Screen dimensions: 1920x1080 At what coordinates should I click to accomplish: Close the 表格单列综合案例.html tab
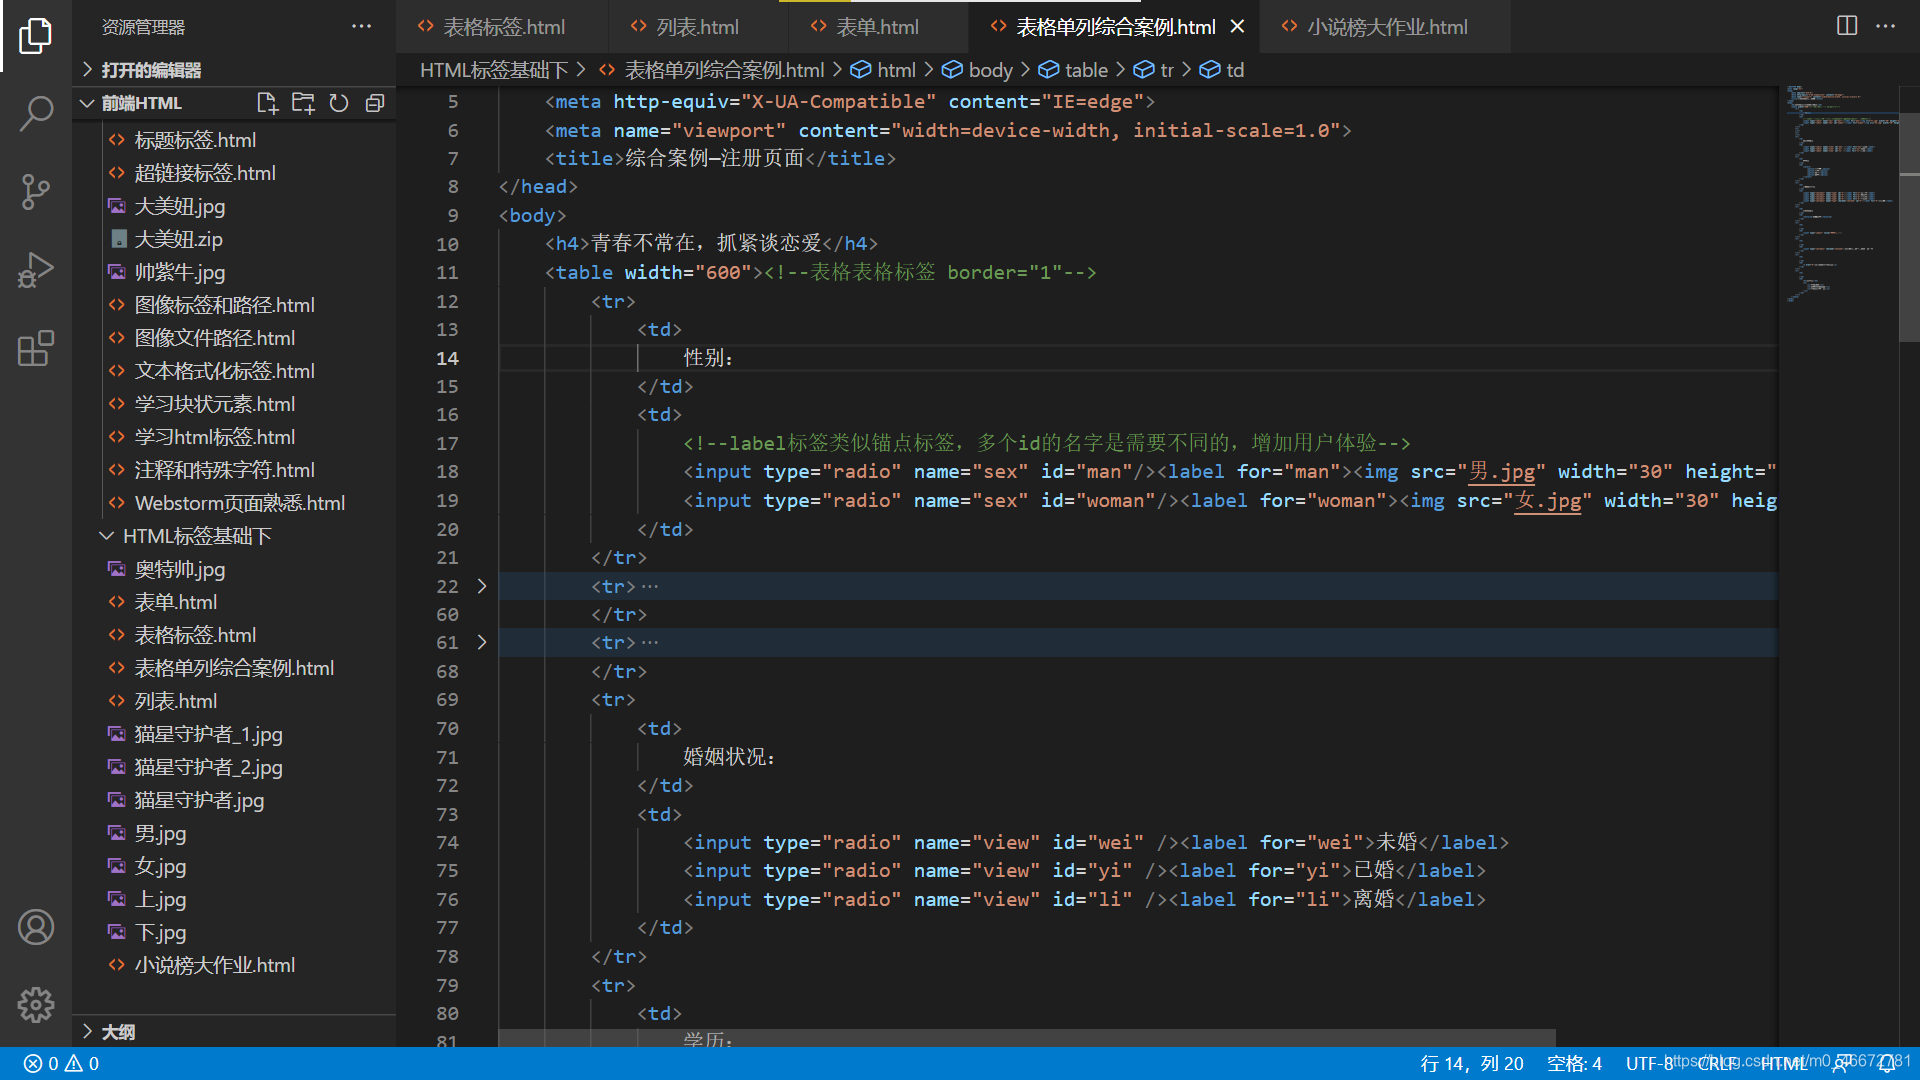1238,27
